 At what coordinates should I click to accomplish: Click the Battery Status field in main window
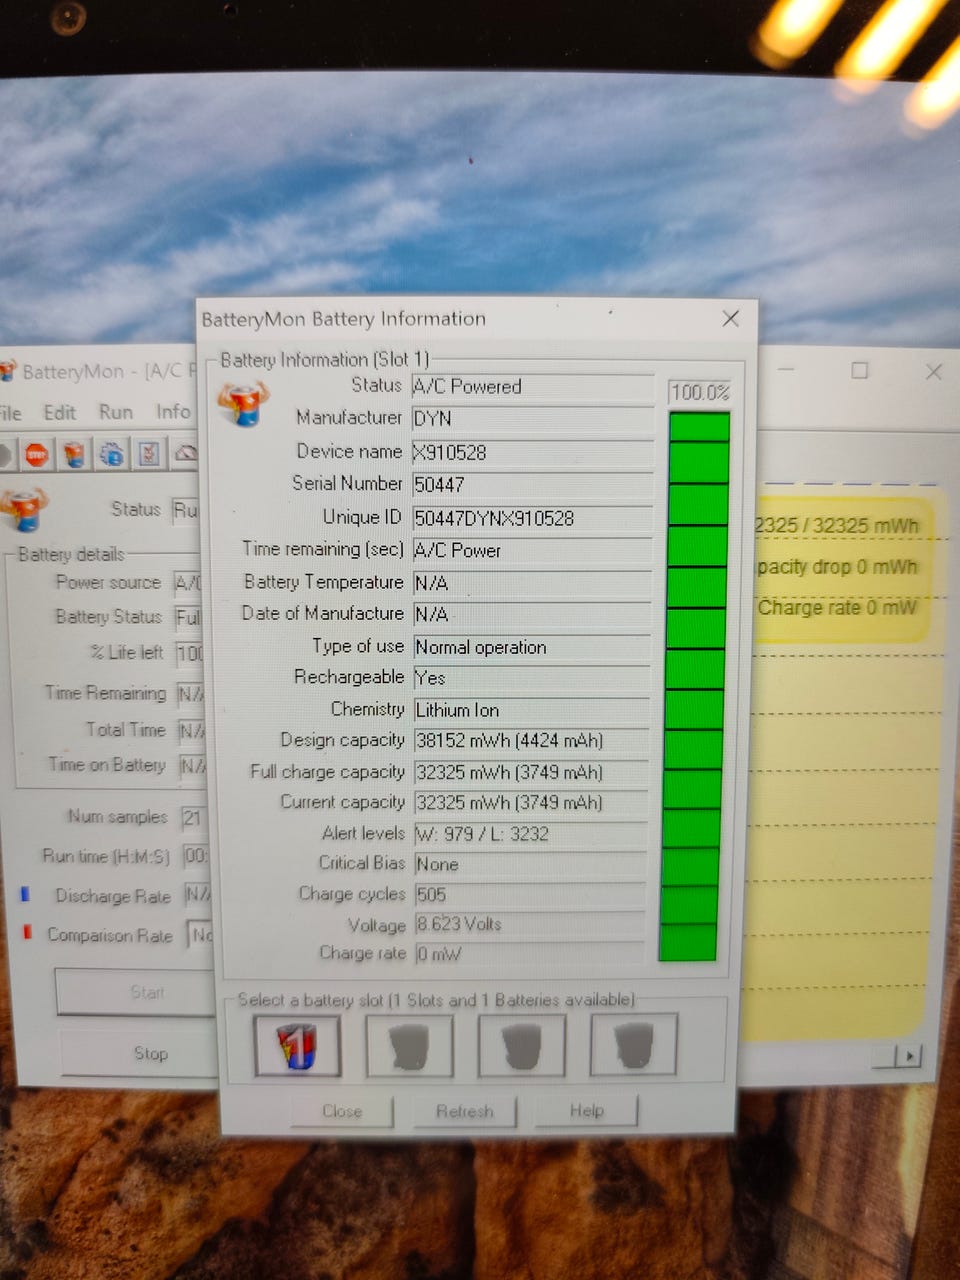coord(187,617)
